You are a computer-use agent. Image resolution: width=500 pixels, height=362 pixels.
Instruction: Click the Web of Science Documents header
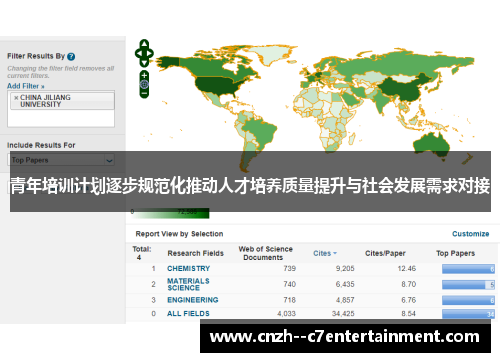(265, 253)
